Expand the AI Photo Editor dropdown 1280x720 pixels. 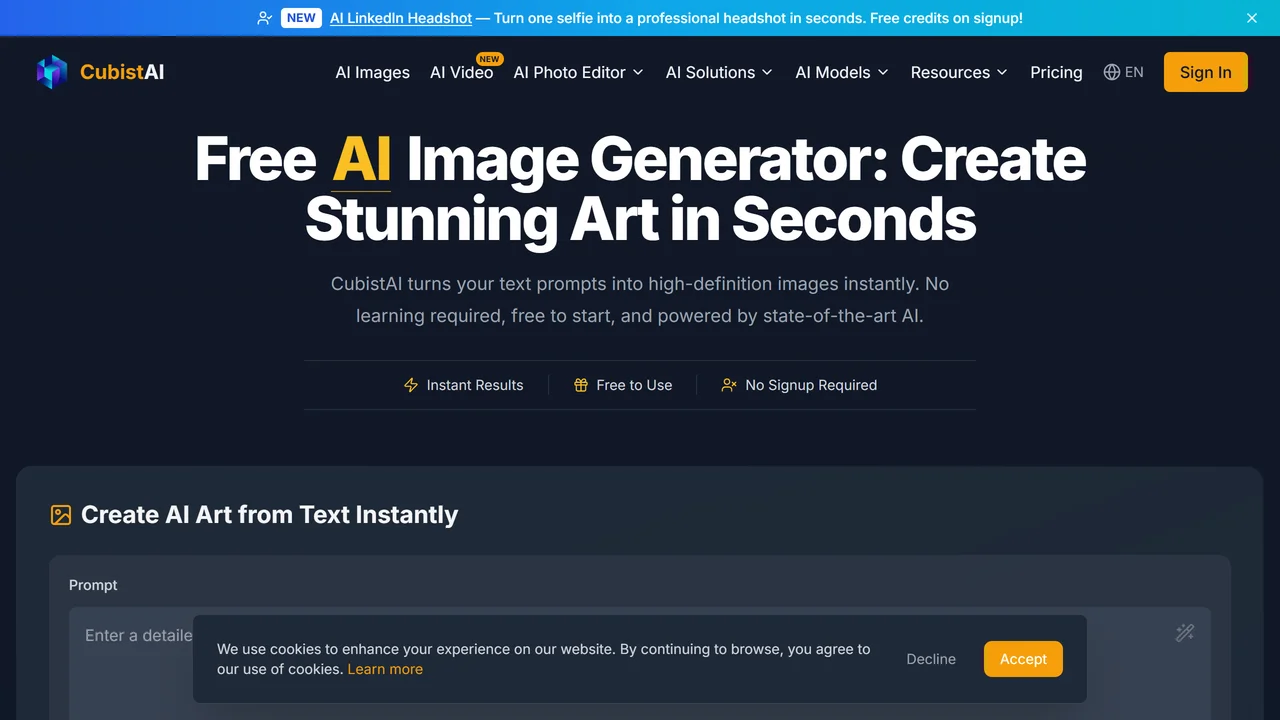579,72
